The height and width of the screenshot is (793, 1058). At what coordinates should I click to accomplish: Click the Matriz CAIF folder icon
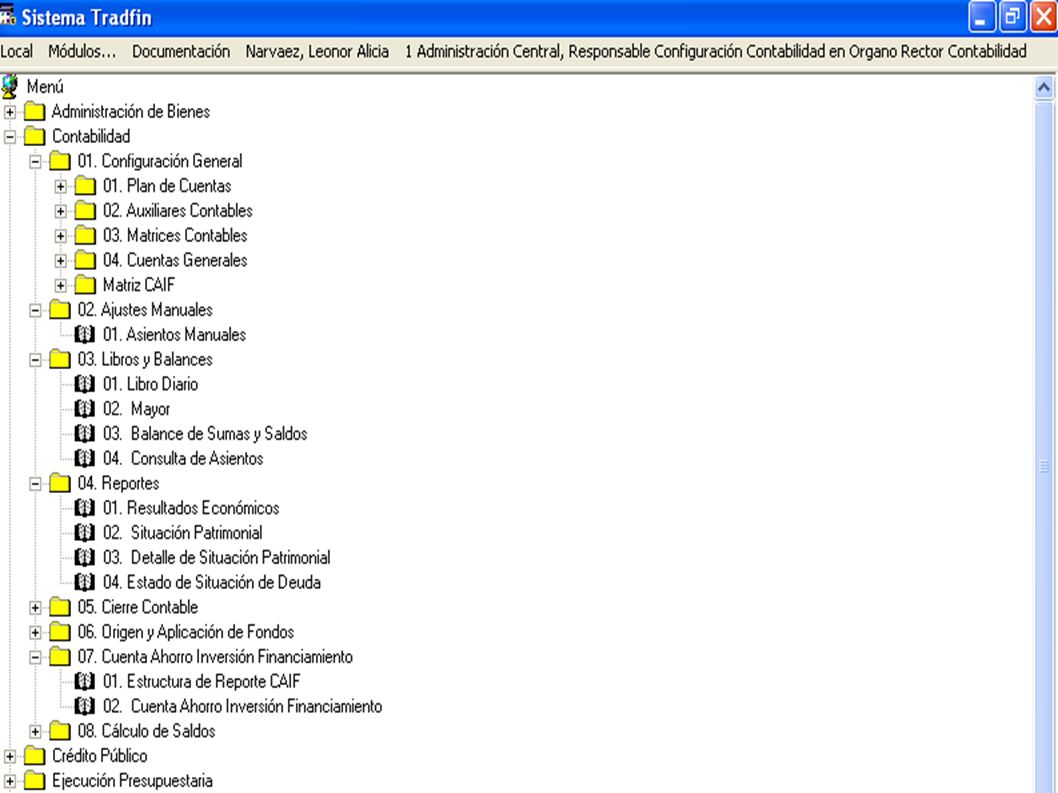pos(85,285)
